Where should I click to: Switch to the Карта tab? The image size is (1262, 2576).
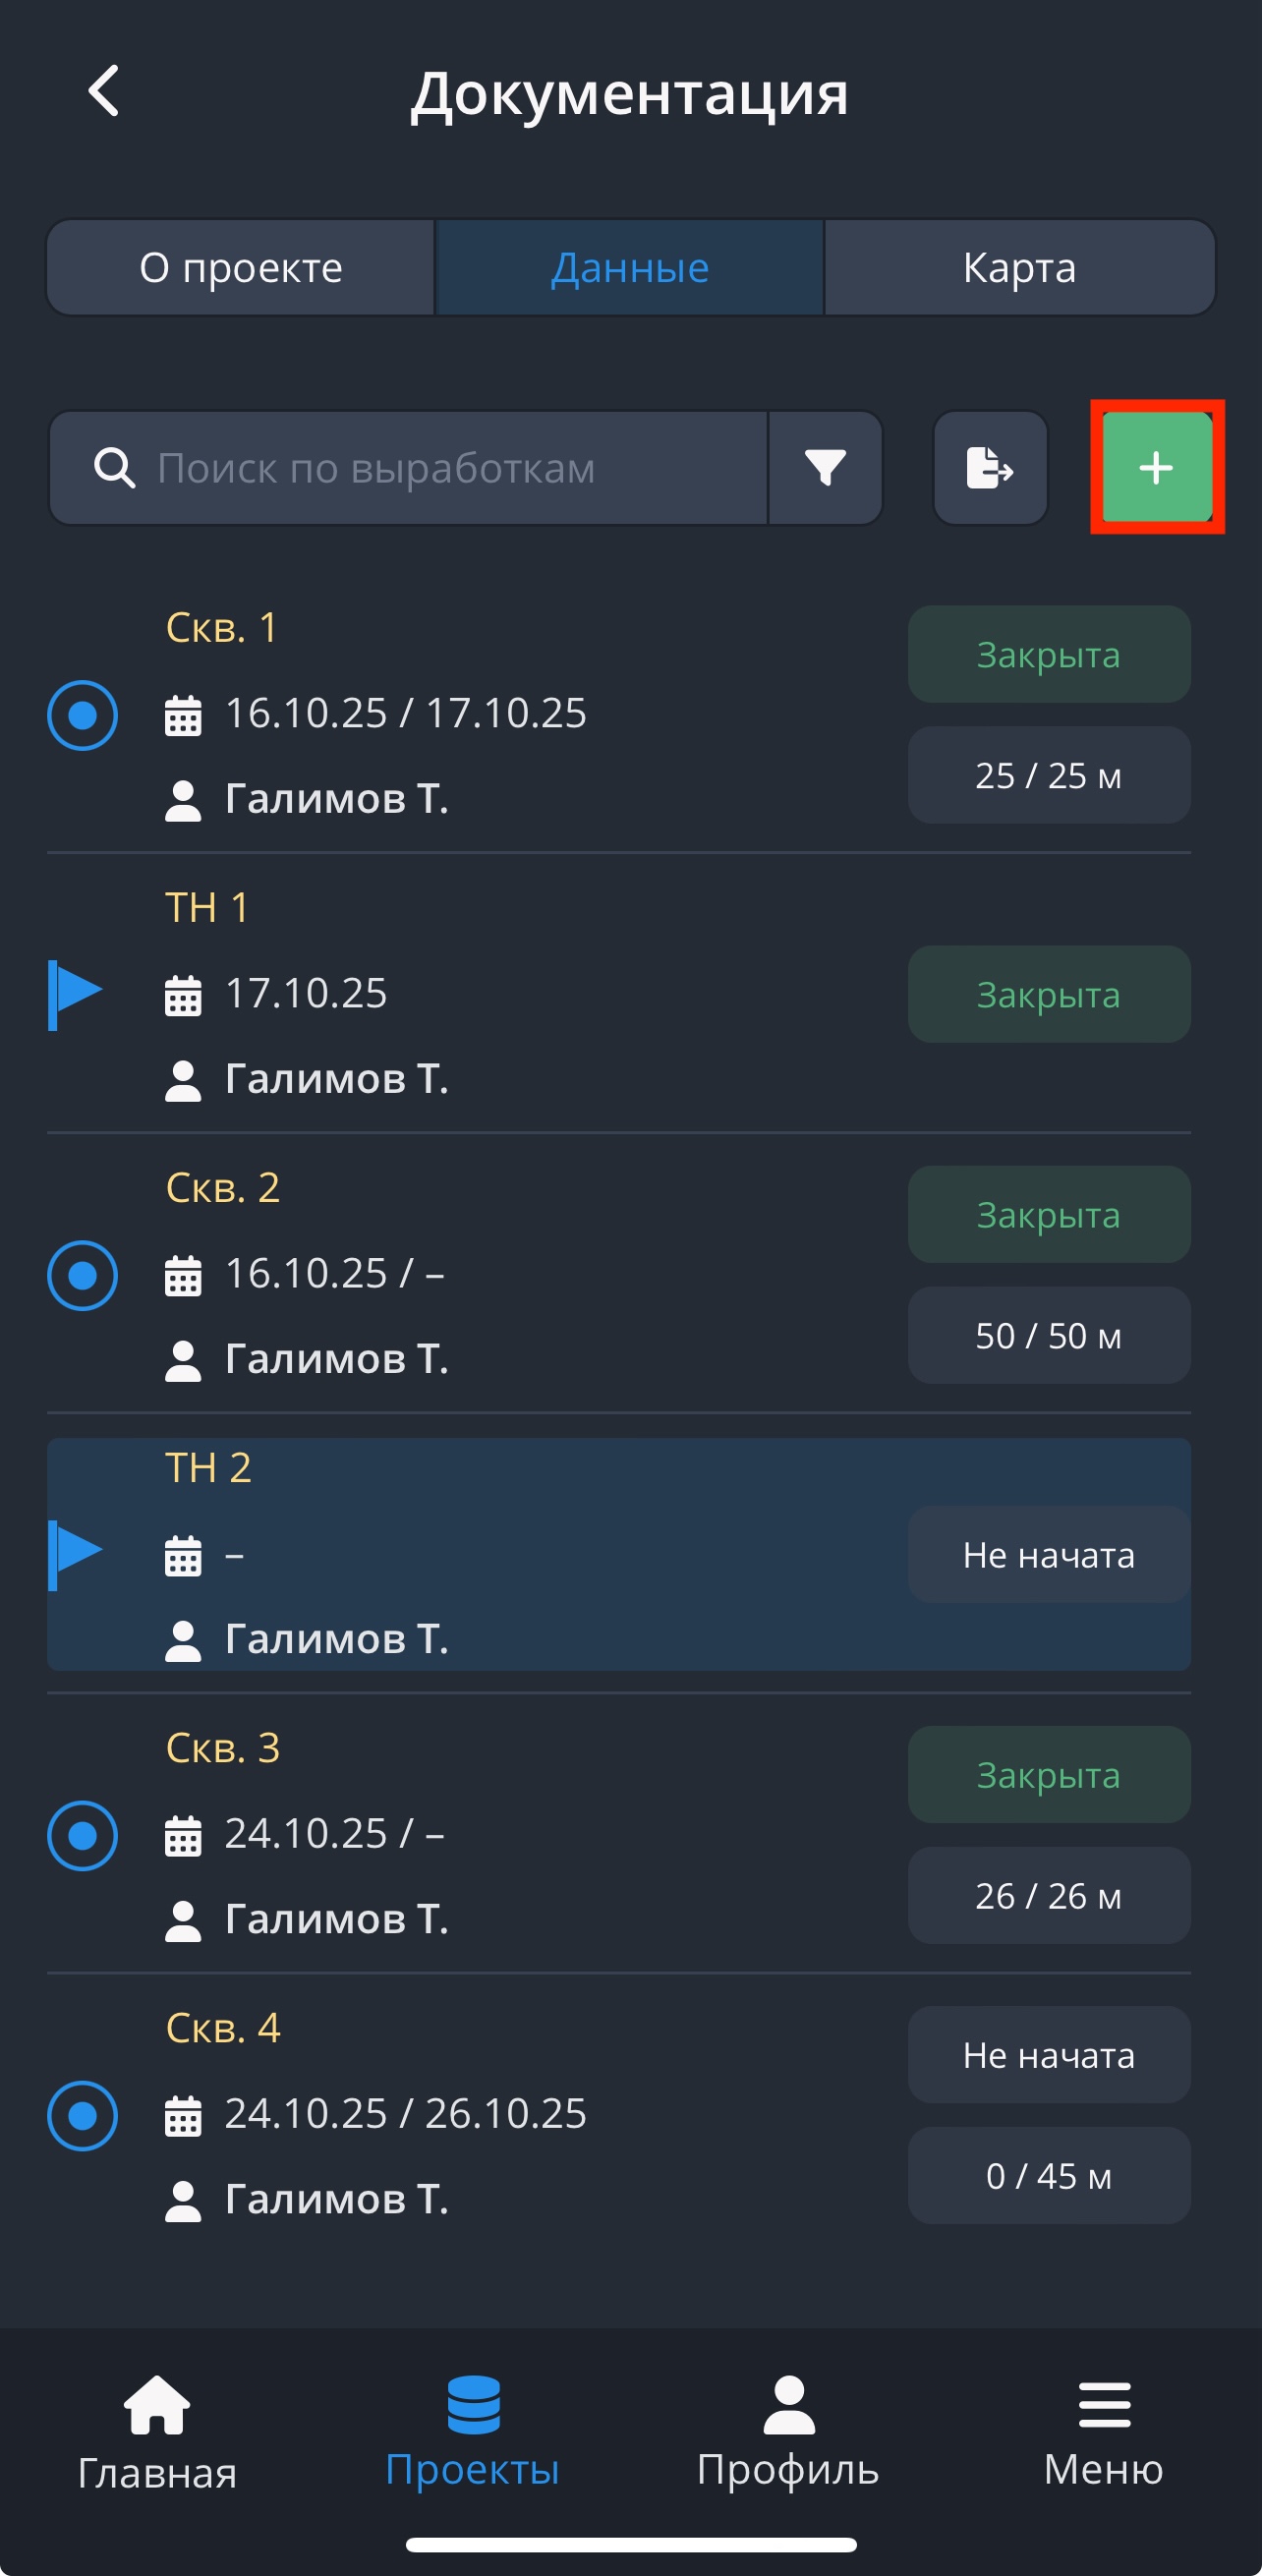point(1019,268)
